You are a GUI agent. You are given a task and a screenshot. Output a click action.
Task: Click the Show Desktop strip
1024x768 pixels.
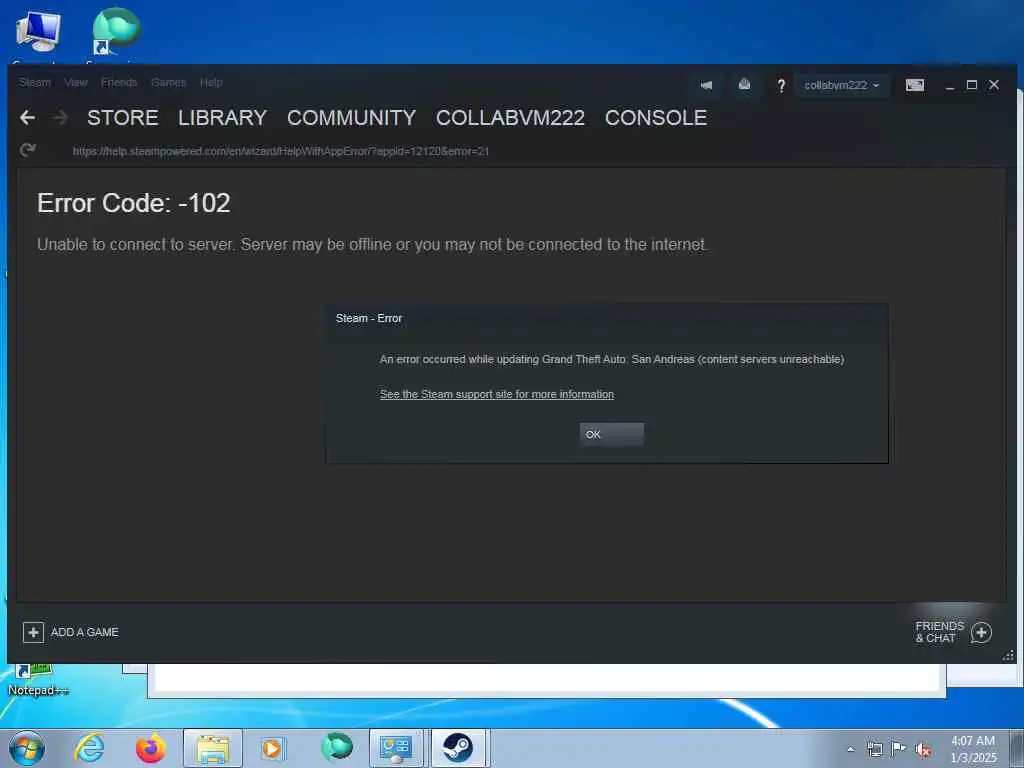coord(1017,748)
